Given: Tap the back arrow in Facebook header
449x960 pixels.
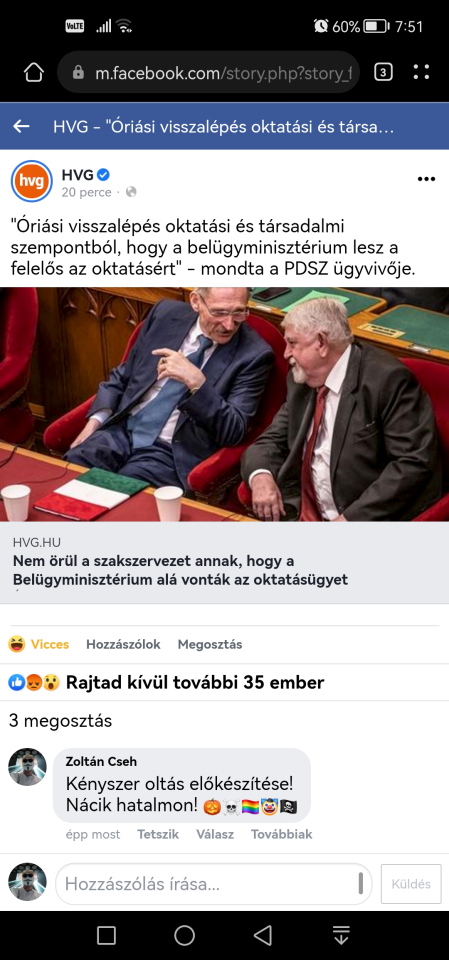Looking at the screenshot, I should tap(21, 126).
